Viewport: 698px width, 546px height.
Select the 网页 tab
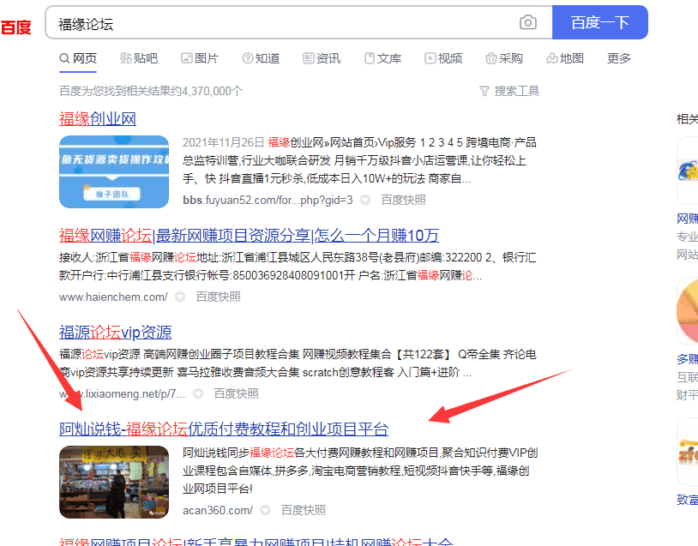coord(78,58)
